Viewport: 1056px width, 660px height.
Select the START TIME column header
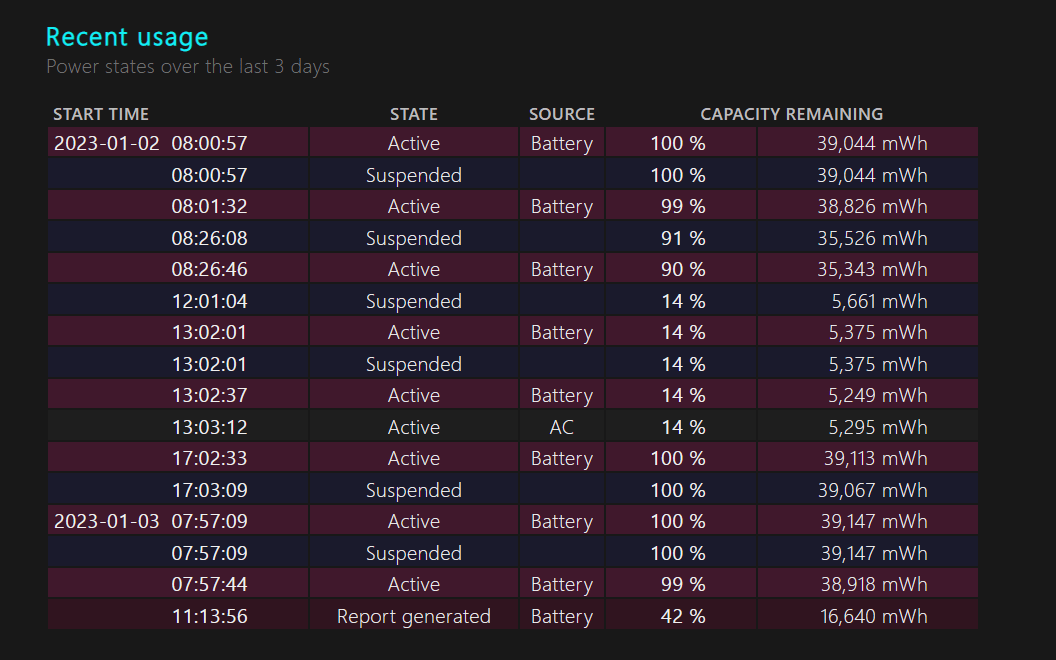[101, 114]
